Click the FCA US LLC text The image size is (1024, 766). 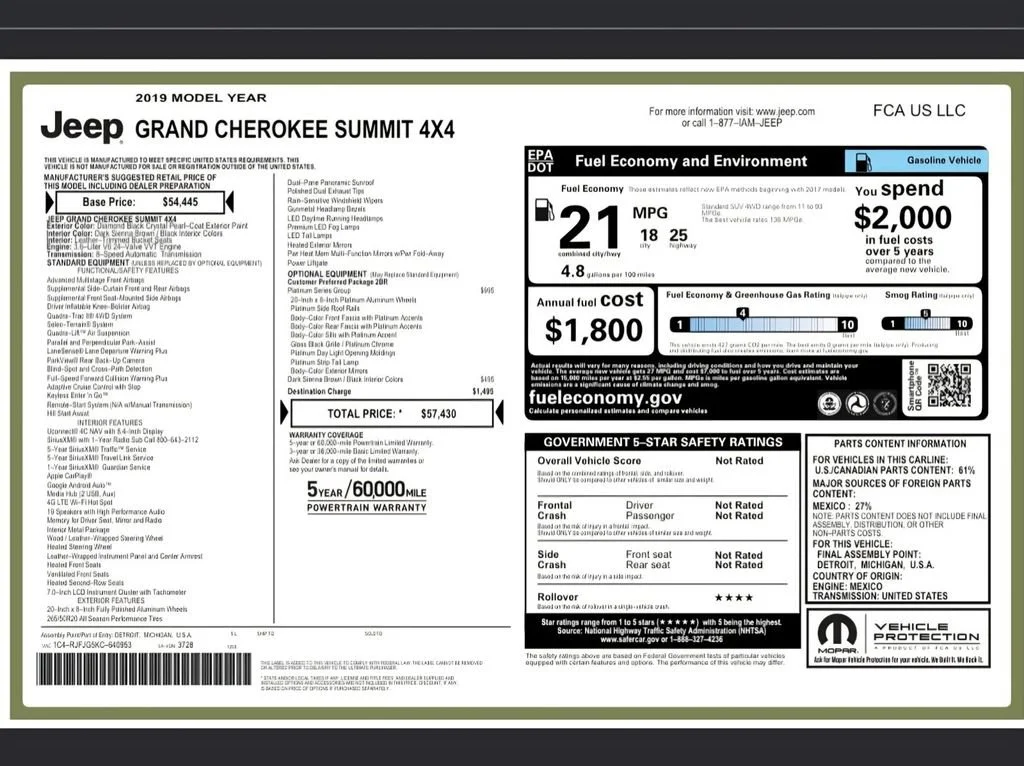(919, 110)
